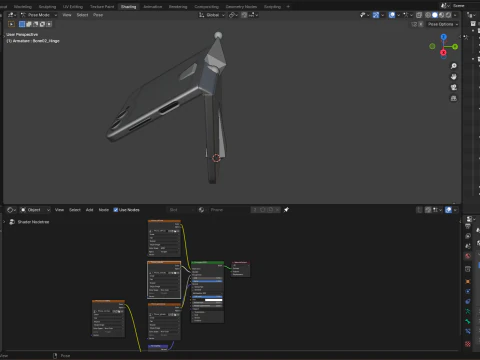The width and height of the screenshot is (480, 360).
Task: Pin the node editor with the pin icon
Action: click(x=286, y=210)
